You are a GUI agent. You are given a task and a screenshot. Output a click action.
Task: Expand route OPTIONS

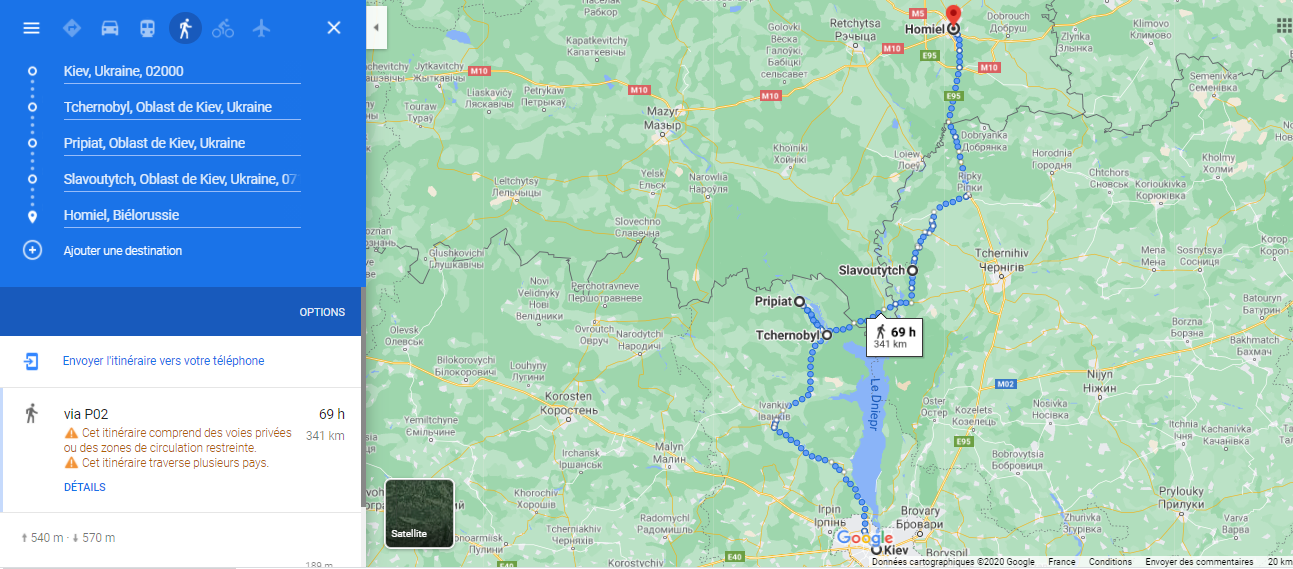(x=322, y=312)
